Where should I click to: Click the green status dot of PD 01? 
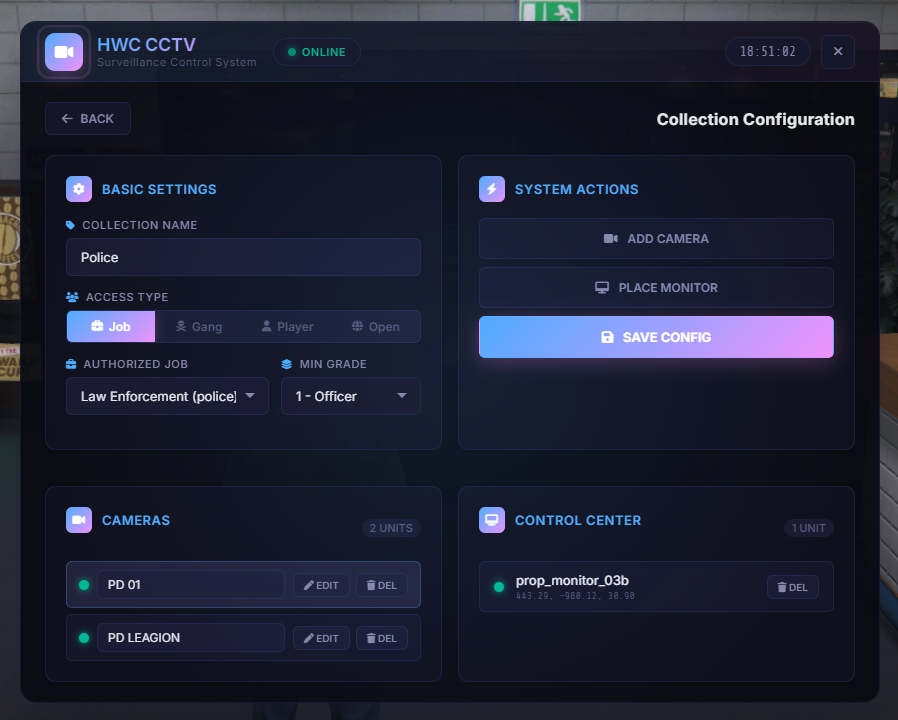(x=84, y=585)
